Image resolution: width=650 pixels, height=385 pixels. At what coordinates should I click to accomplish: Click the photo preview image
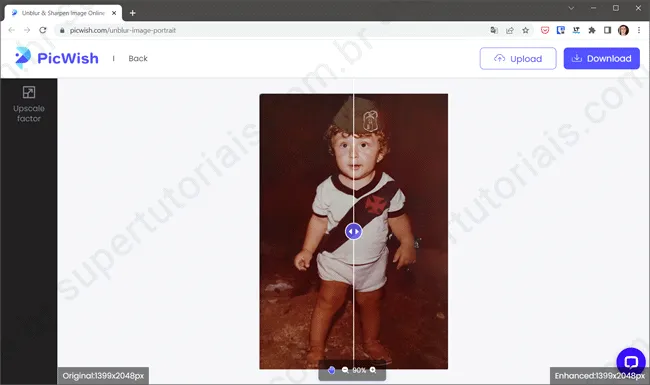354,231
